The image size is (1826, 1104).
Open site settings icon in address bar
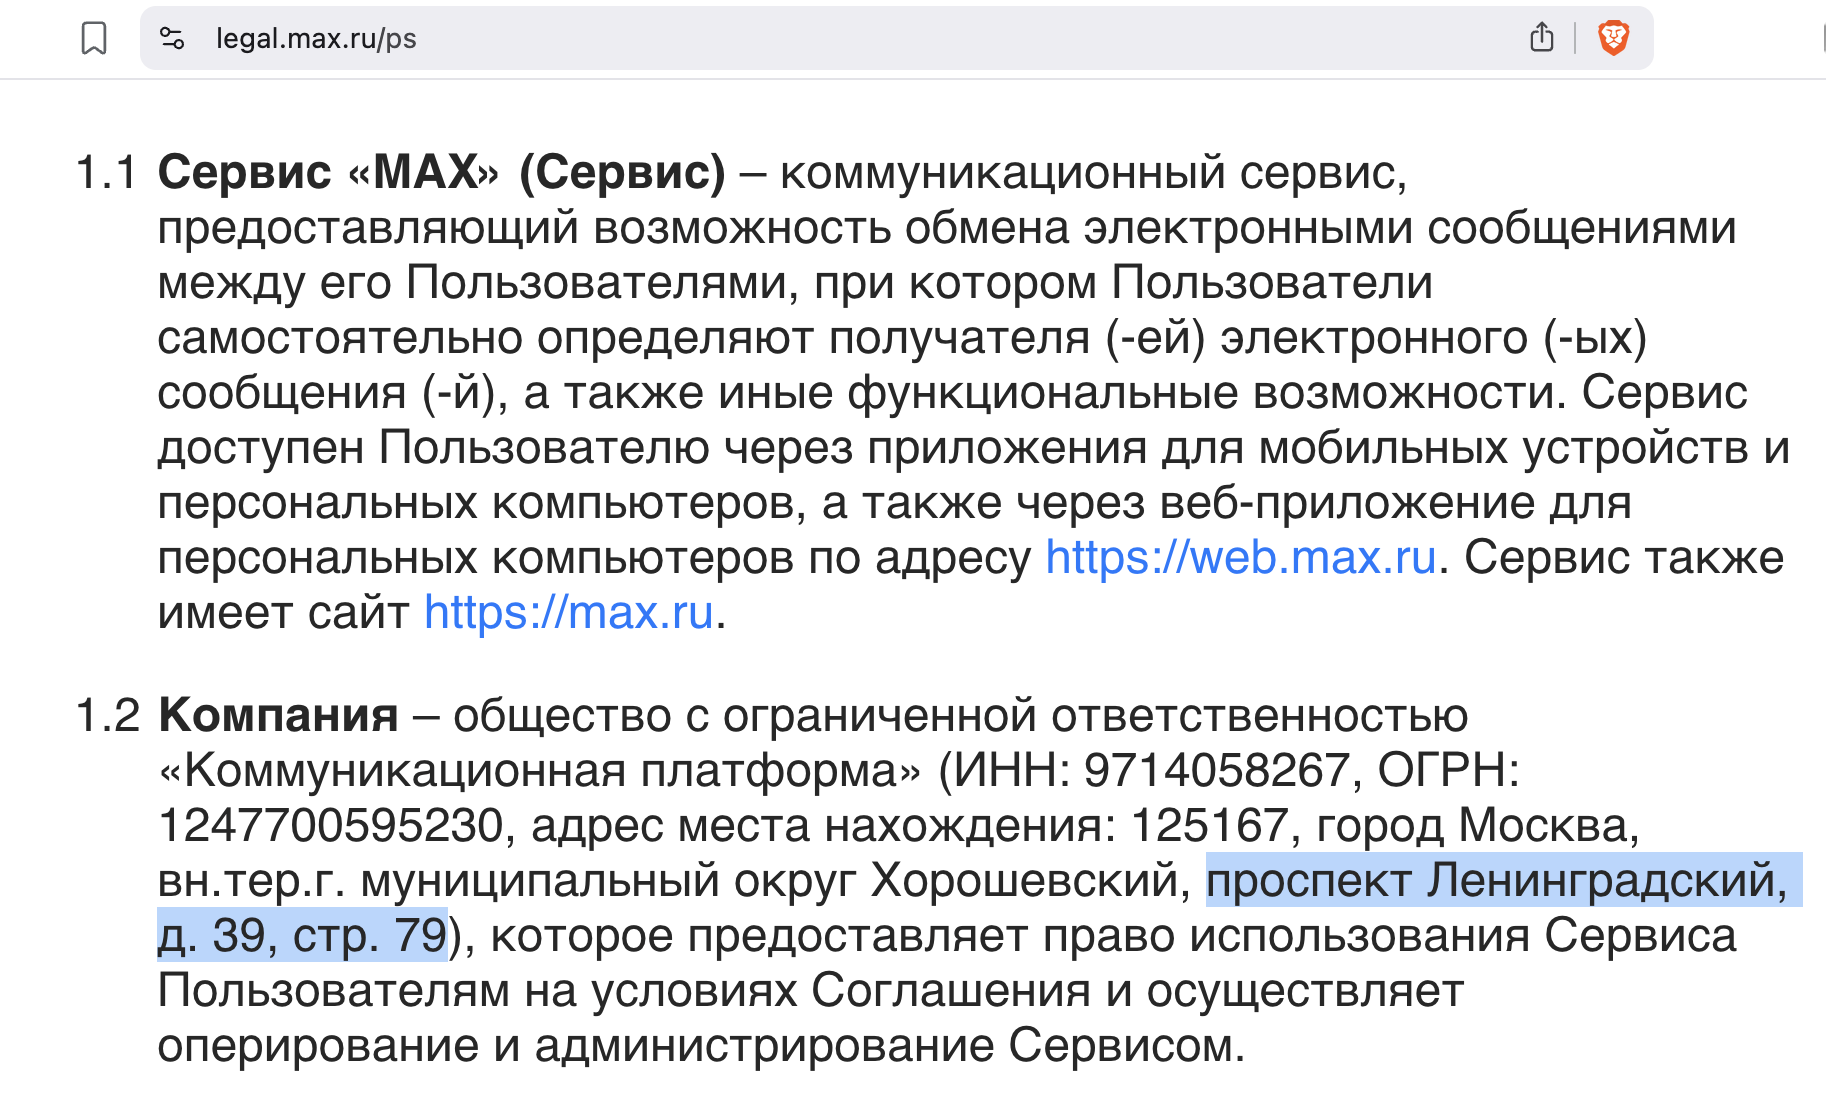click(x=172, y=39)
